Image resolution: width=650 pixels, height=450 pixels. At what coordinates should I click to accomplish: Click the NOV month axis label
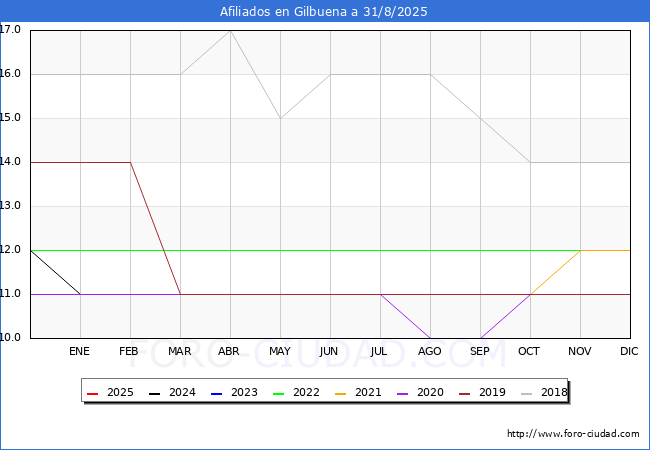pyautogui.click(x=580, y=351)
